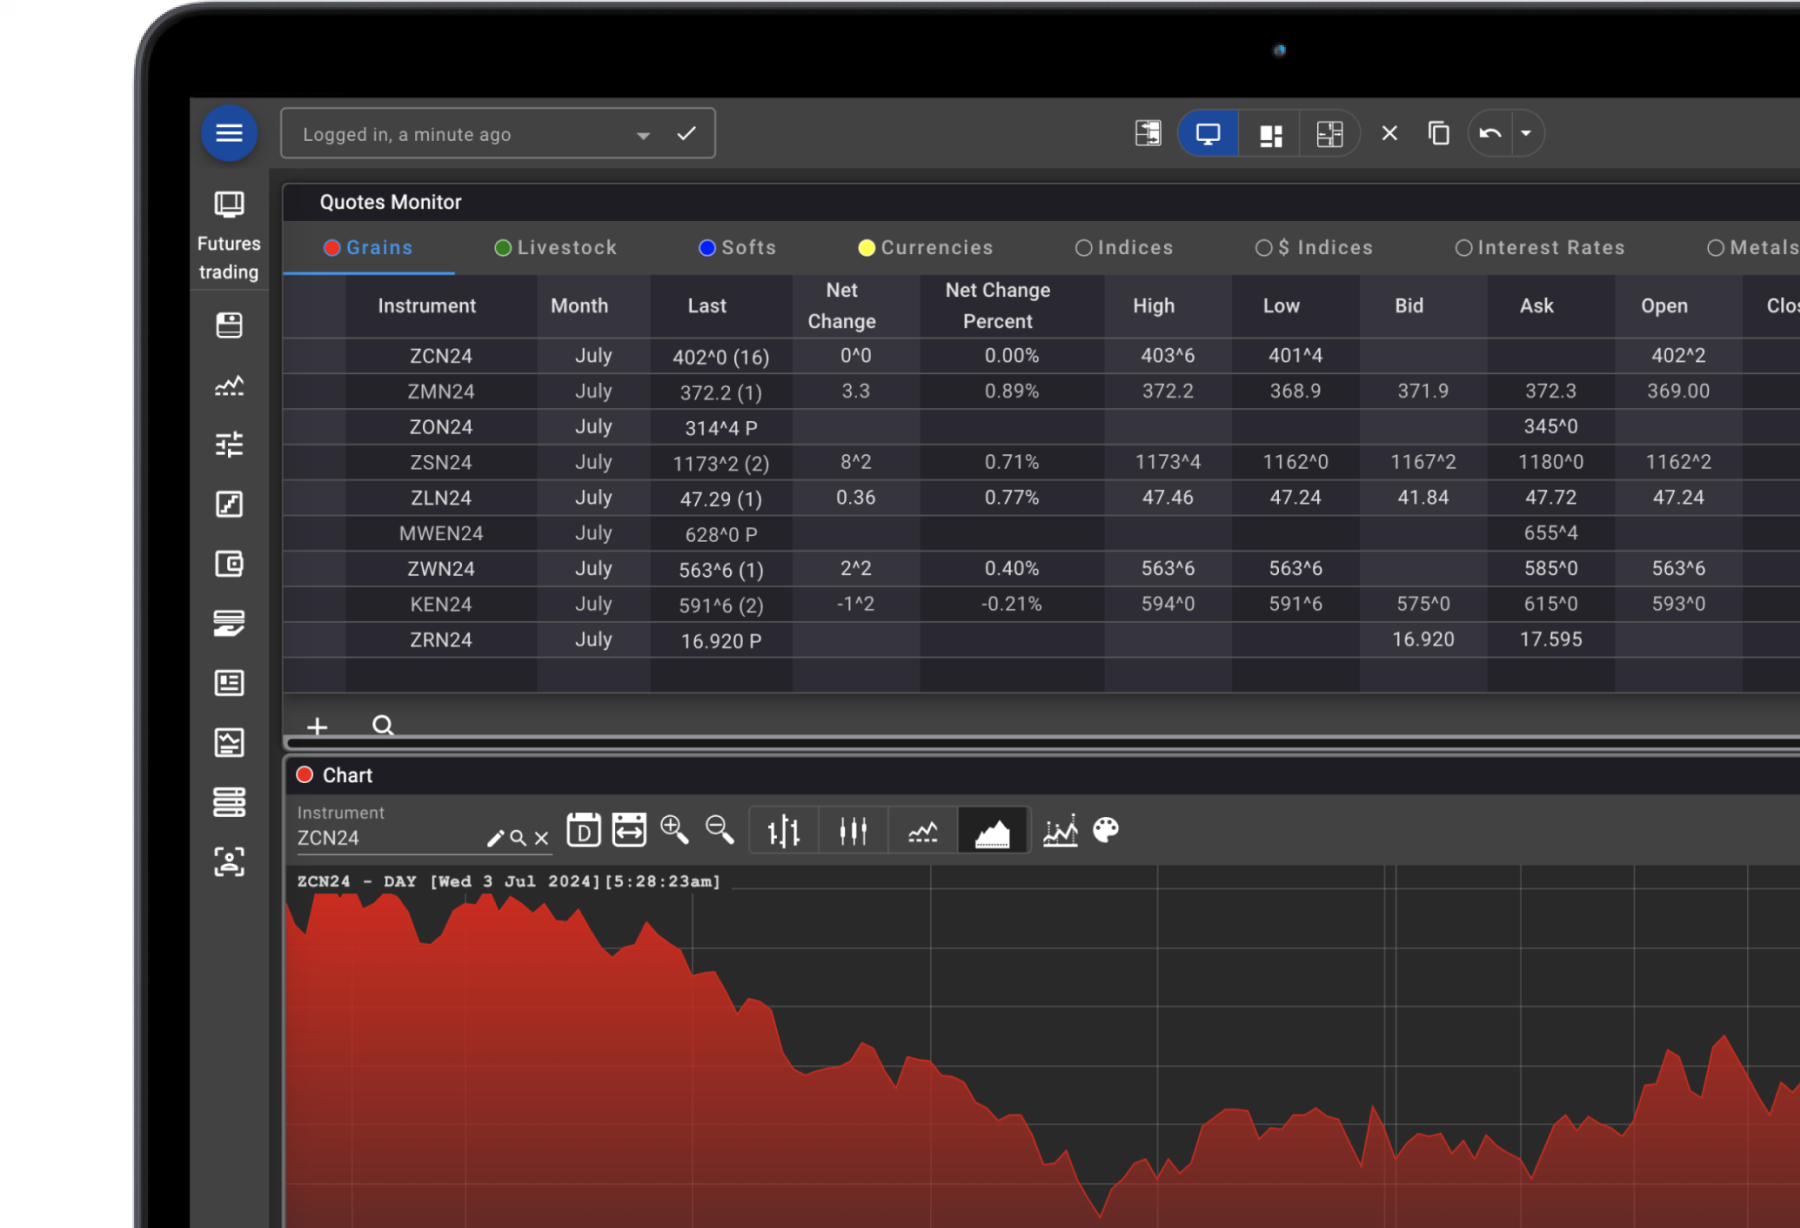The width and height of the screenshot is (1800, 1228).
Task: Select the dashboard tiles layout button
Action: 1270,134
